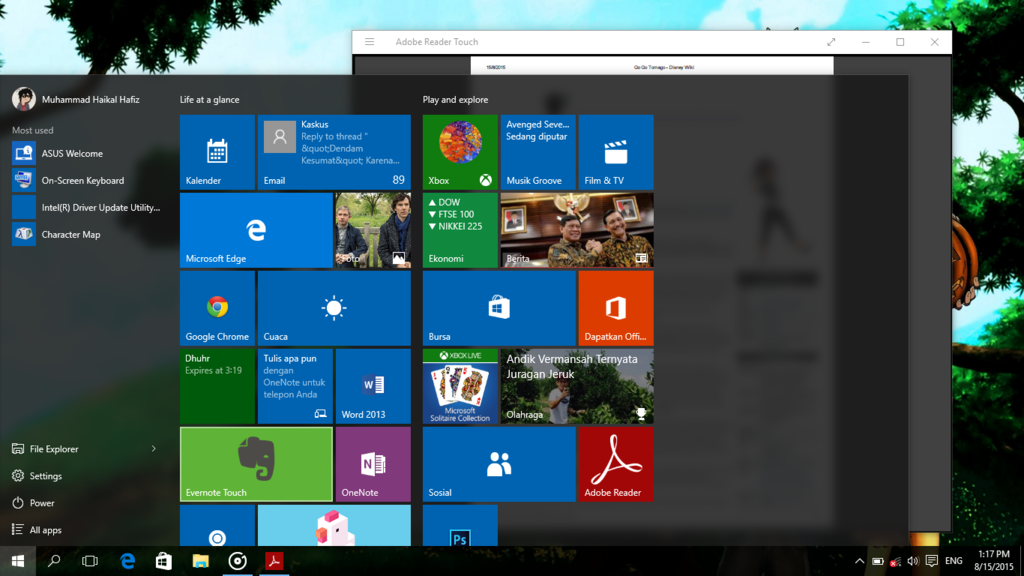Image resolution: width=1024 pixels, height=576 pixels.
Task: Open the Foto tile
Action: point(373,230)
